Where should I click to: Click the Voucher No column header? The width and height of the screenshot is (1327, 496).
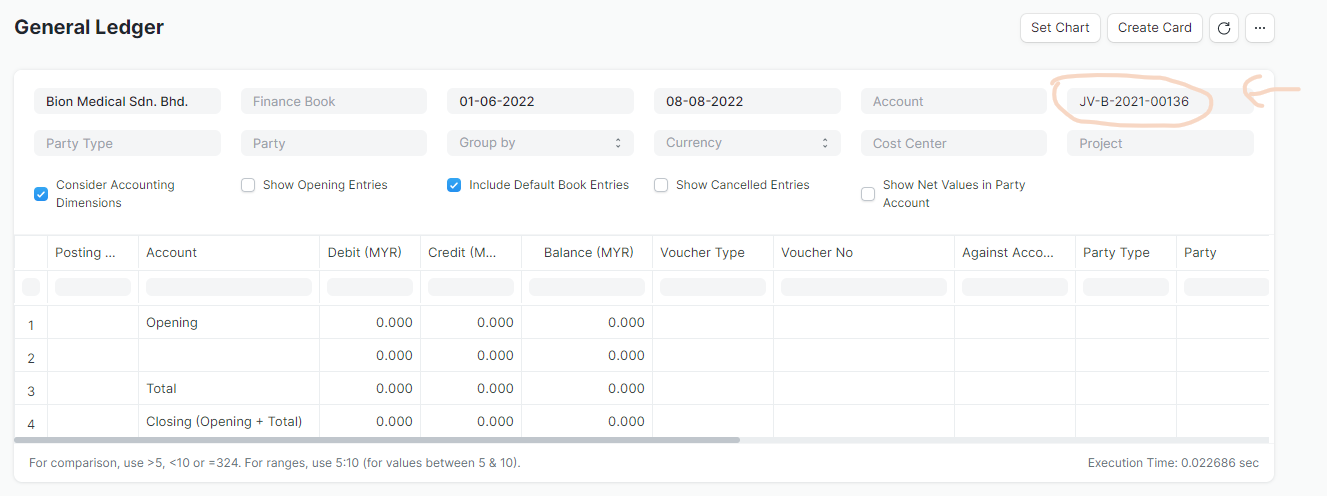864,253
